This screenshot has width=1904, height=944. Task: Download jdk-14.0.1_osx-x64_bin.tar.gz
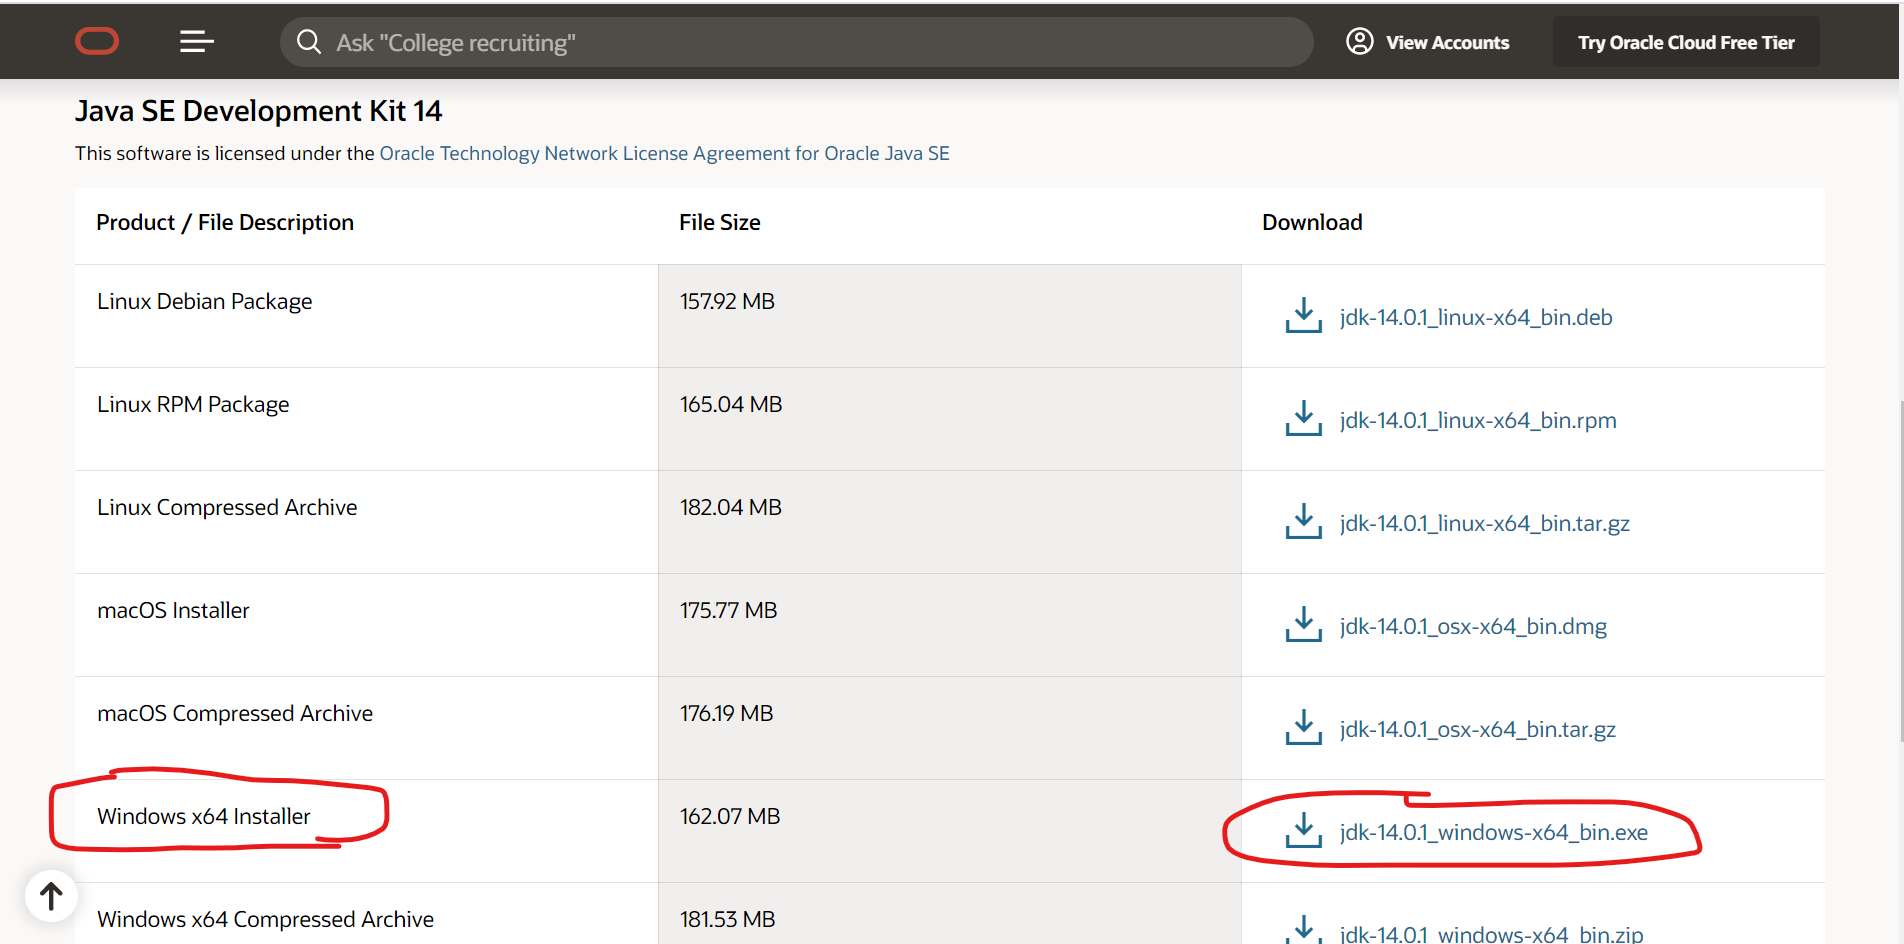pyautogui.click(x=1478, y=729)
